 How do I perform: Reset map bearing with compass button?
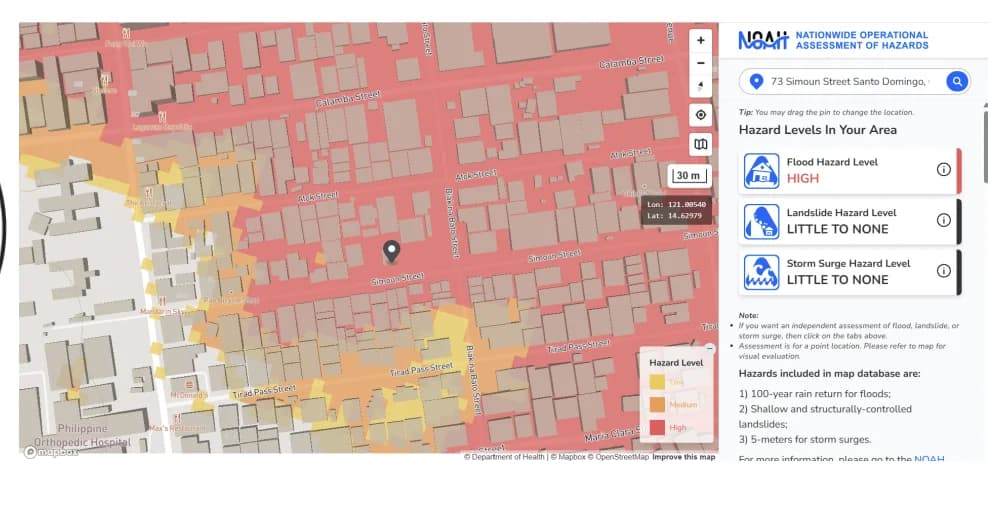pos(700,86)
